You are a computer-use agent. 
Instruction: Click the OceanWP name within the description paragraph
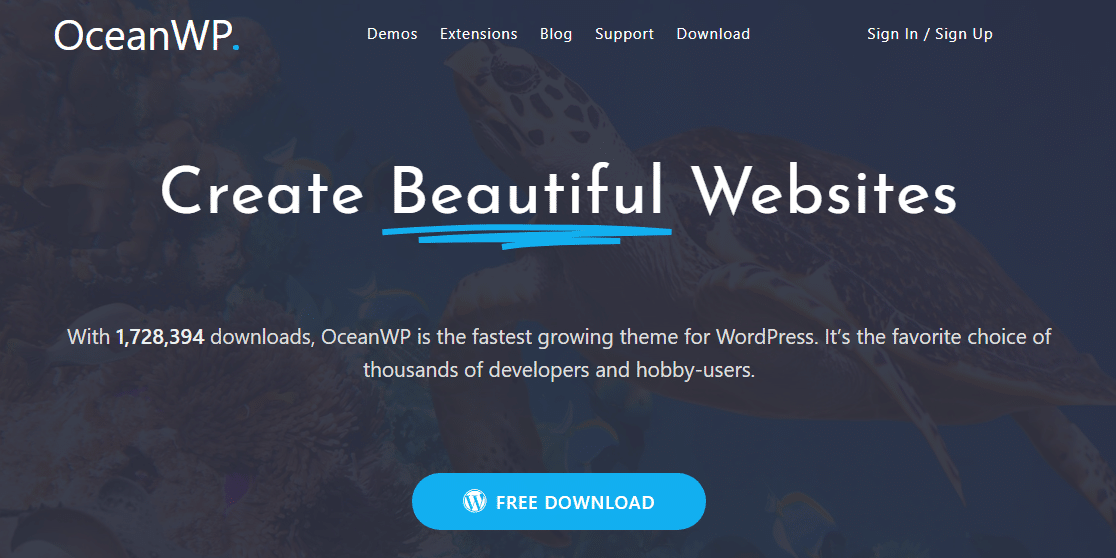click(366, 337)
